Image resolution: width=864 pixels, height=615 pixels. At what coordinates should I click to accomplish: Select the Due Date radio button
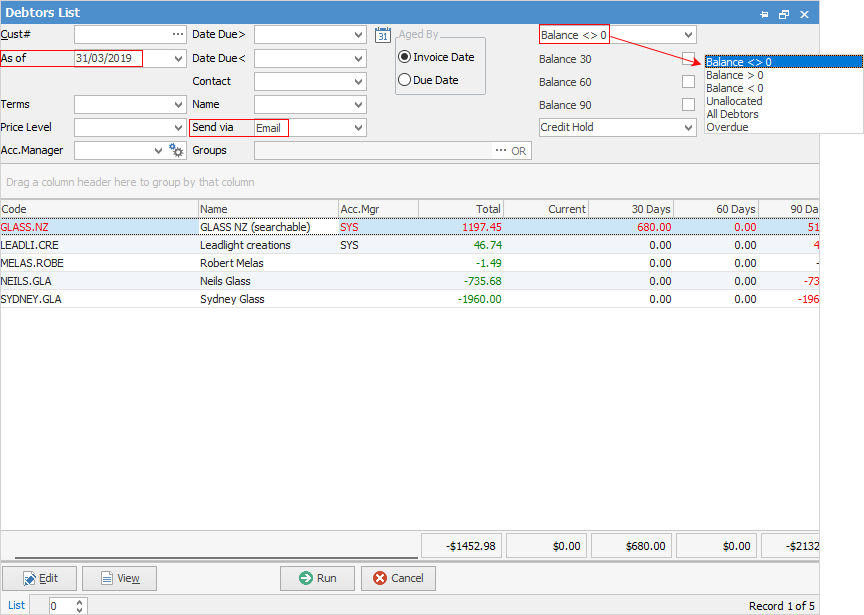coord(405,80)
